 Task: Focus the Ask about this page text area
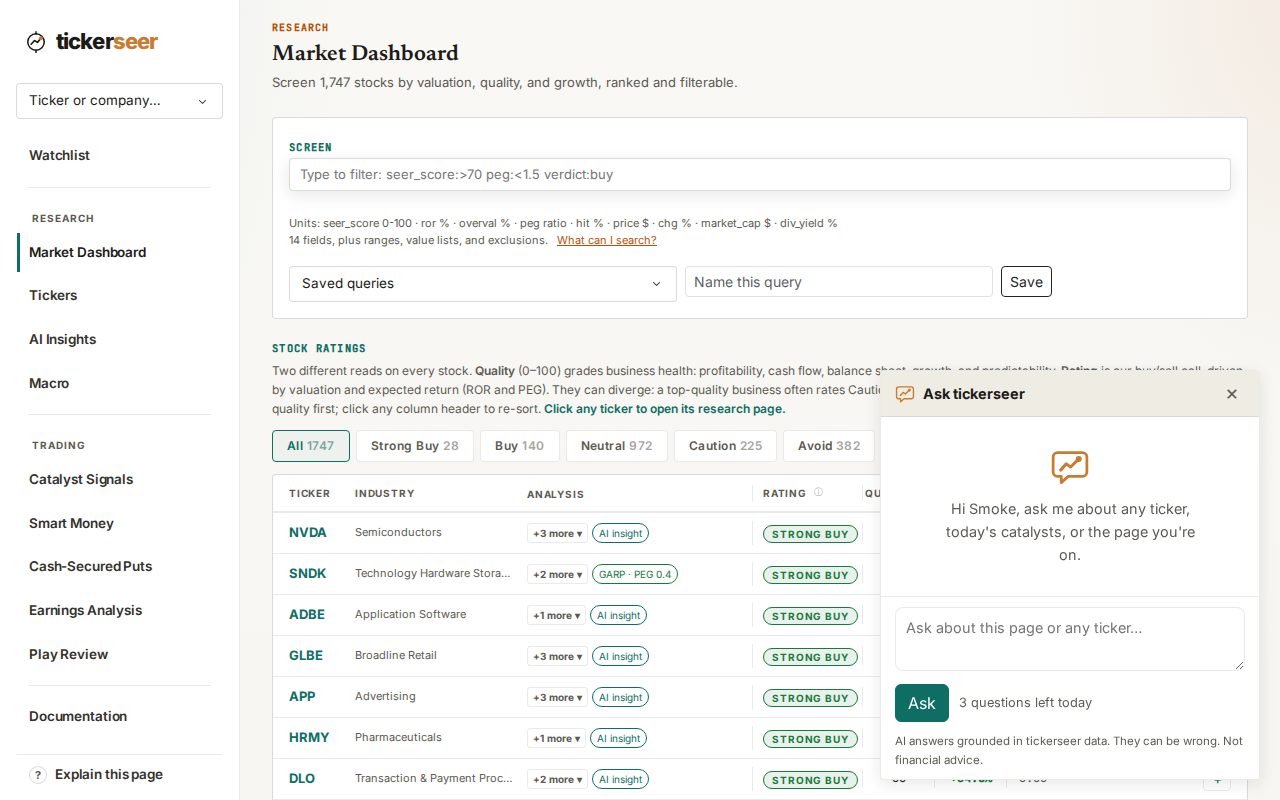click(x=1070, y=639)
